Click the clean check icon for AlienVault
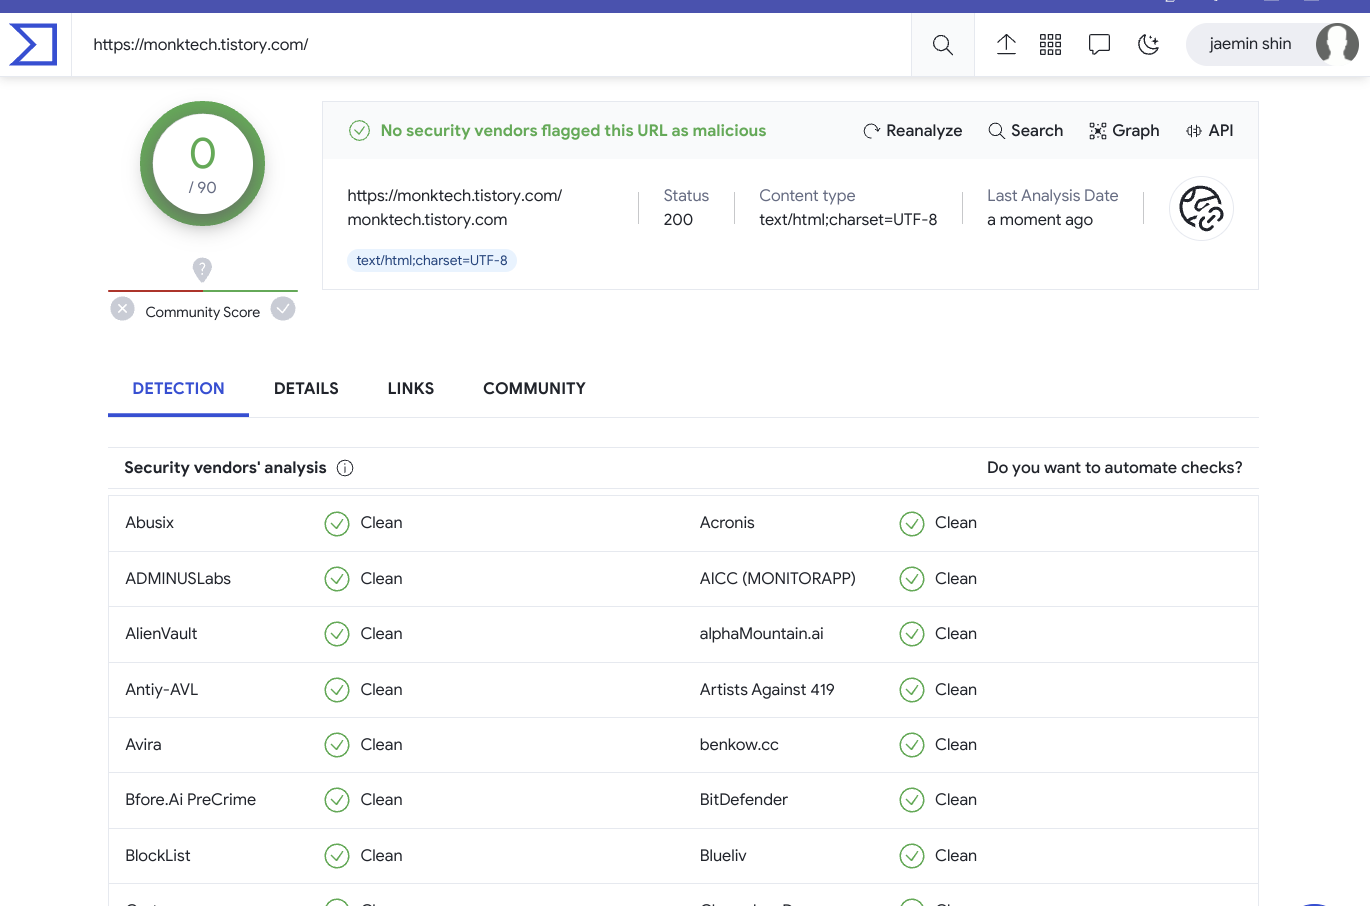Viewport: 1370px width, 906px height. click(337, 634)
